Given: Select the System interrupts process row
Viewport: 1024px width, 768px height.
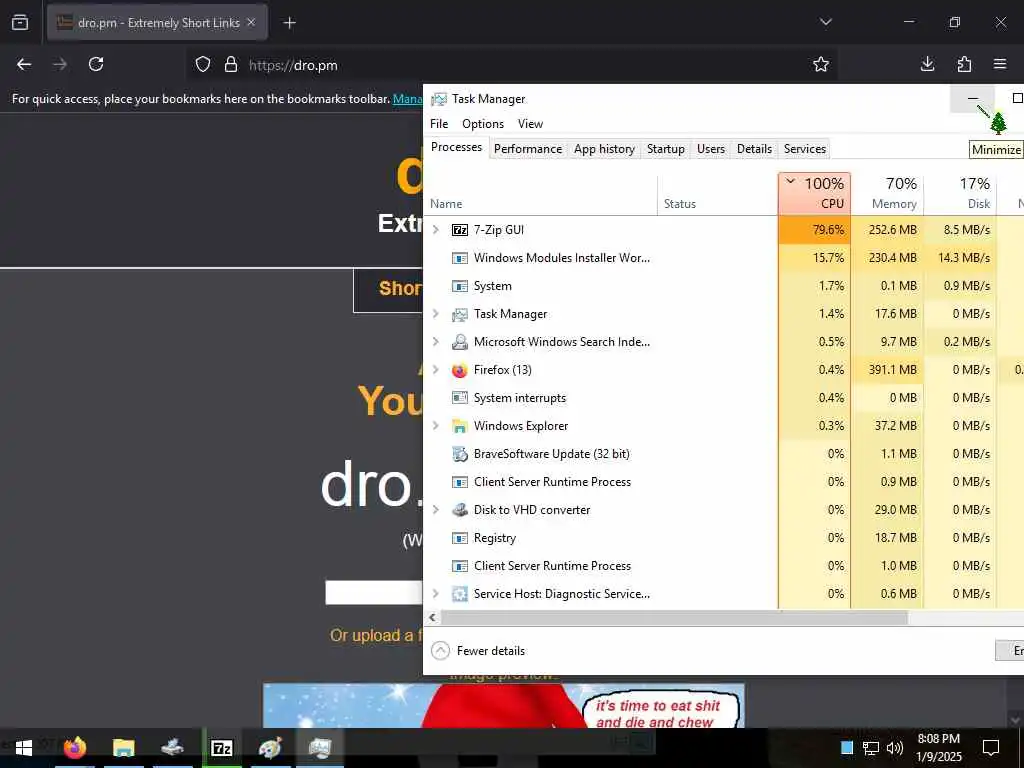Looking at the screenshot, I should click(x=724, y=398).
